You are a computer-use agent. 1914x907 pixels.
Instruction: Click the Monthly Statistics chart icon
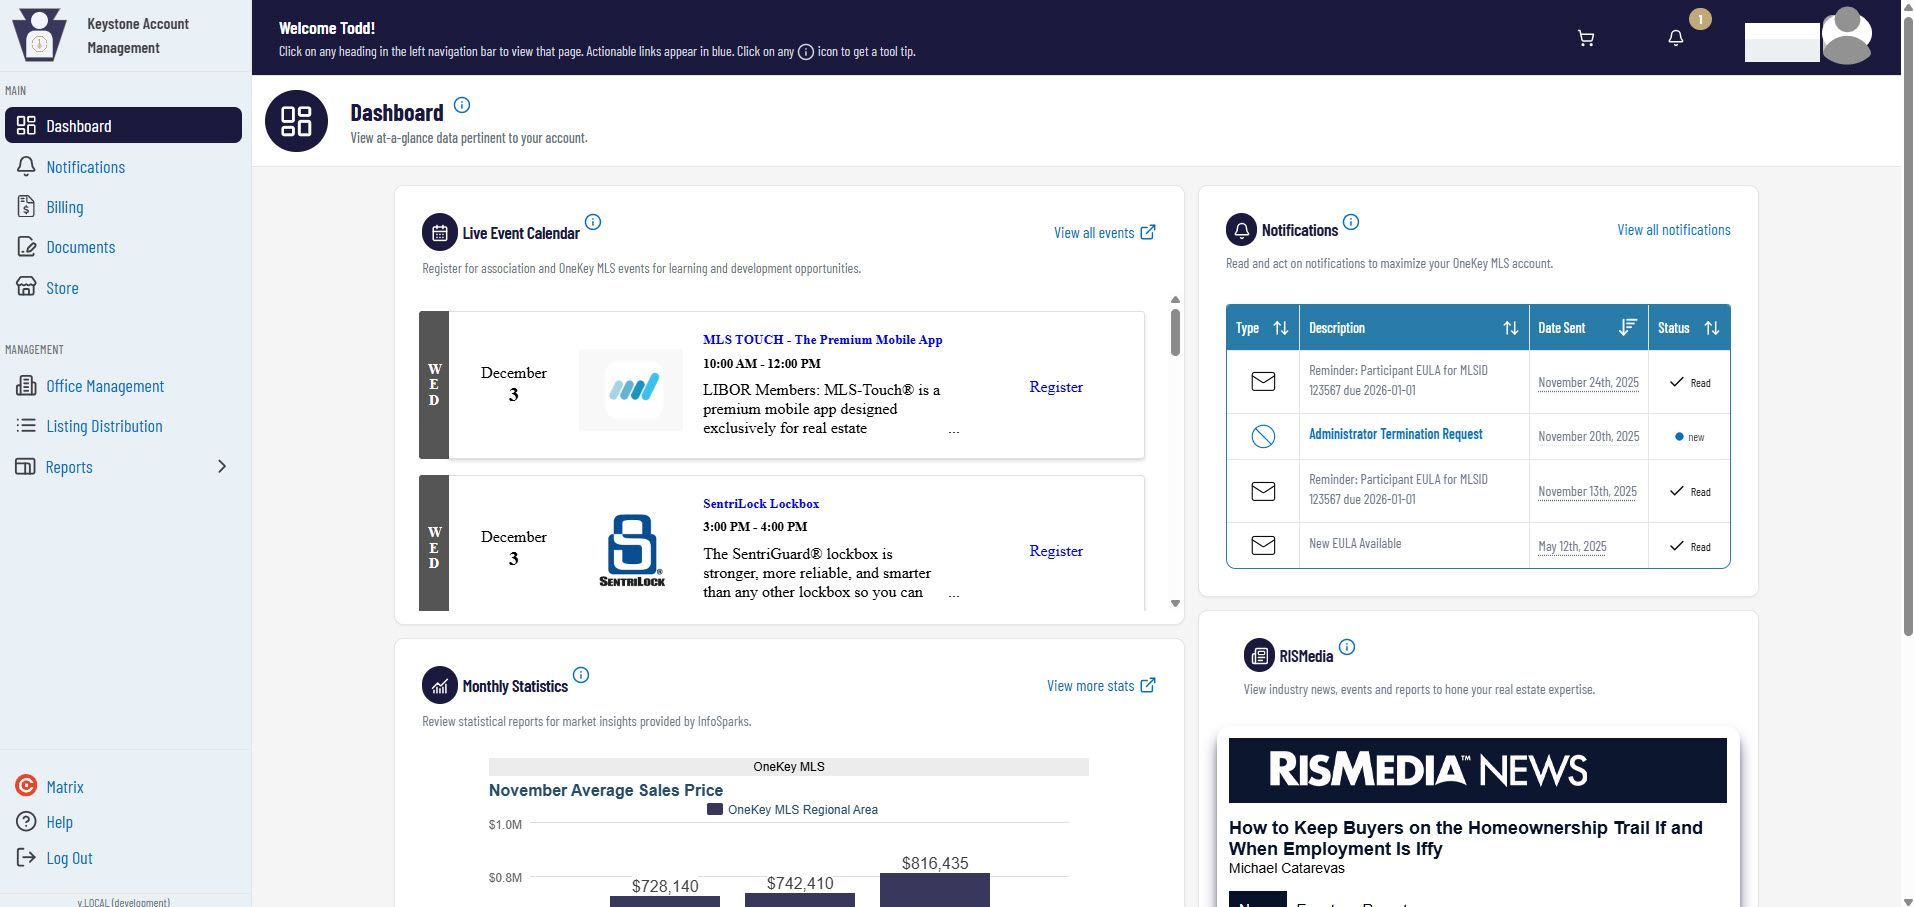coord(440,685)
